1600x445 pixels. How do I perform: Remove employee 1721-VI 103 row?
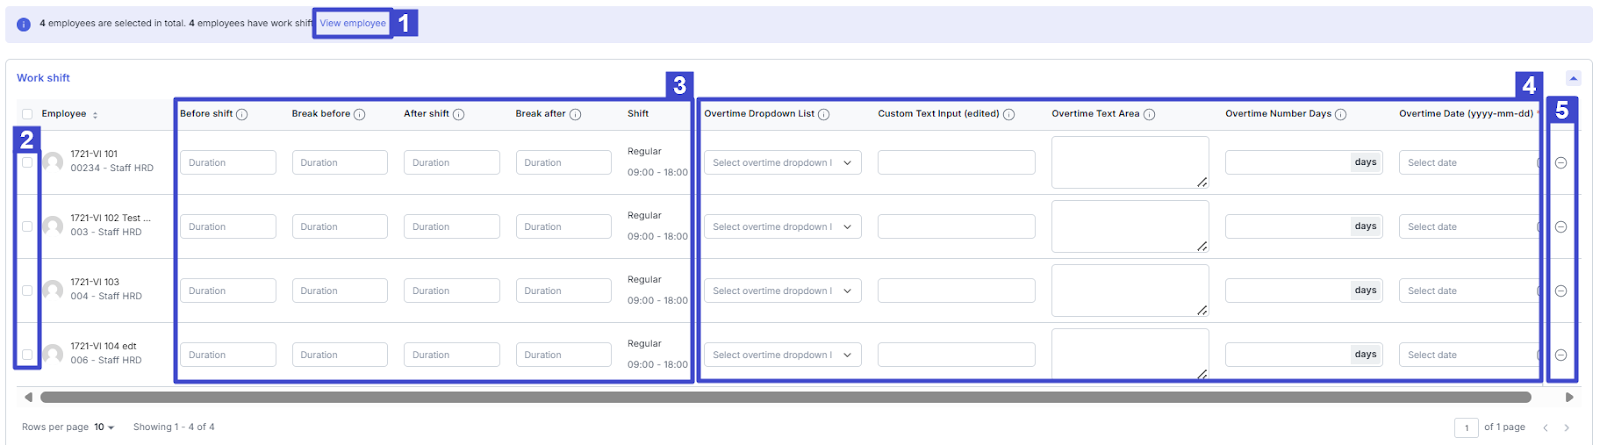[x=1561, y=291]
